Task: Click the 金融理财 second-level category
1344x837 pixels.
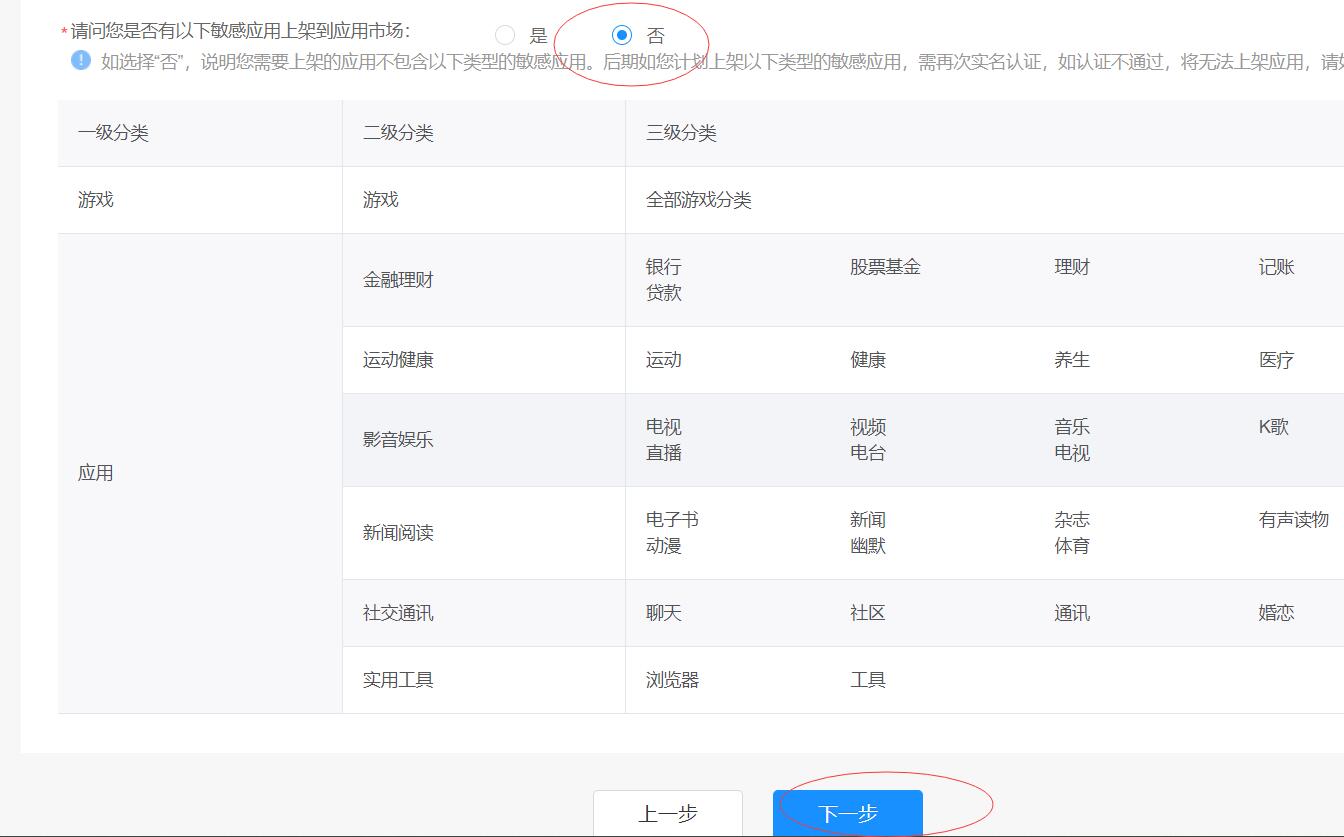Action: point(398,280)
